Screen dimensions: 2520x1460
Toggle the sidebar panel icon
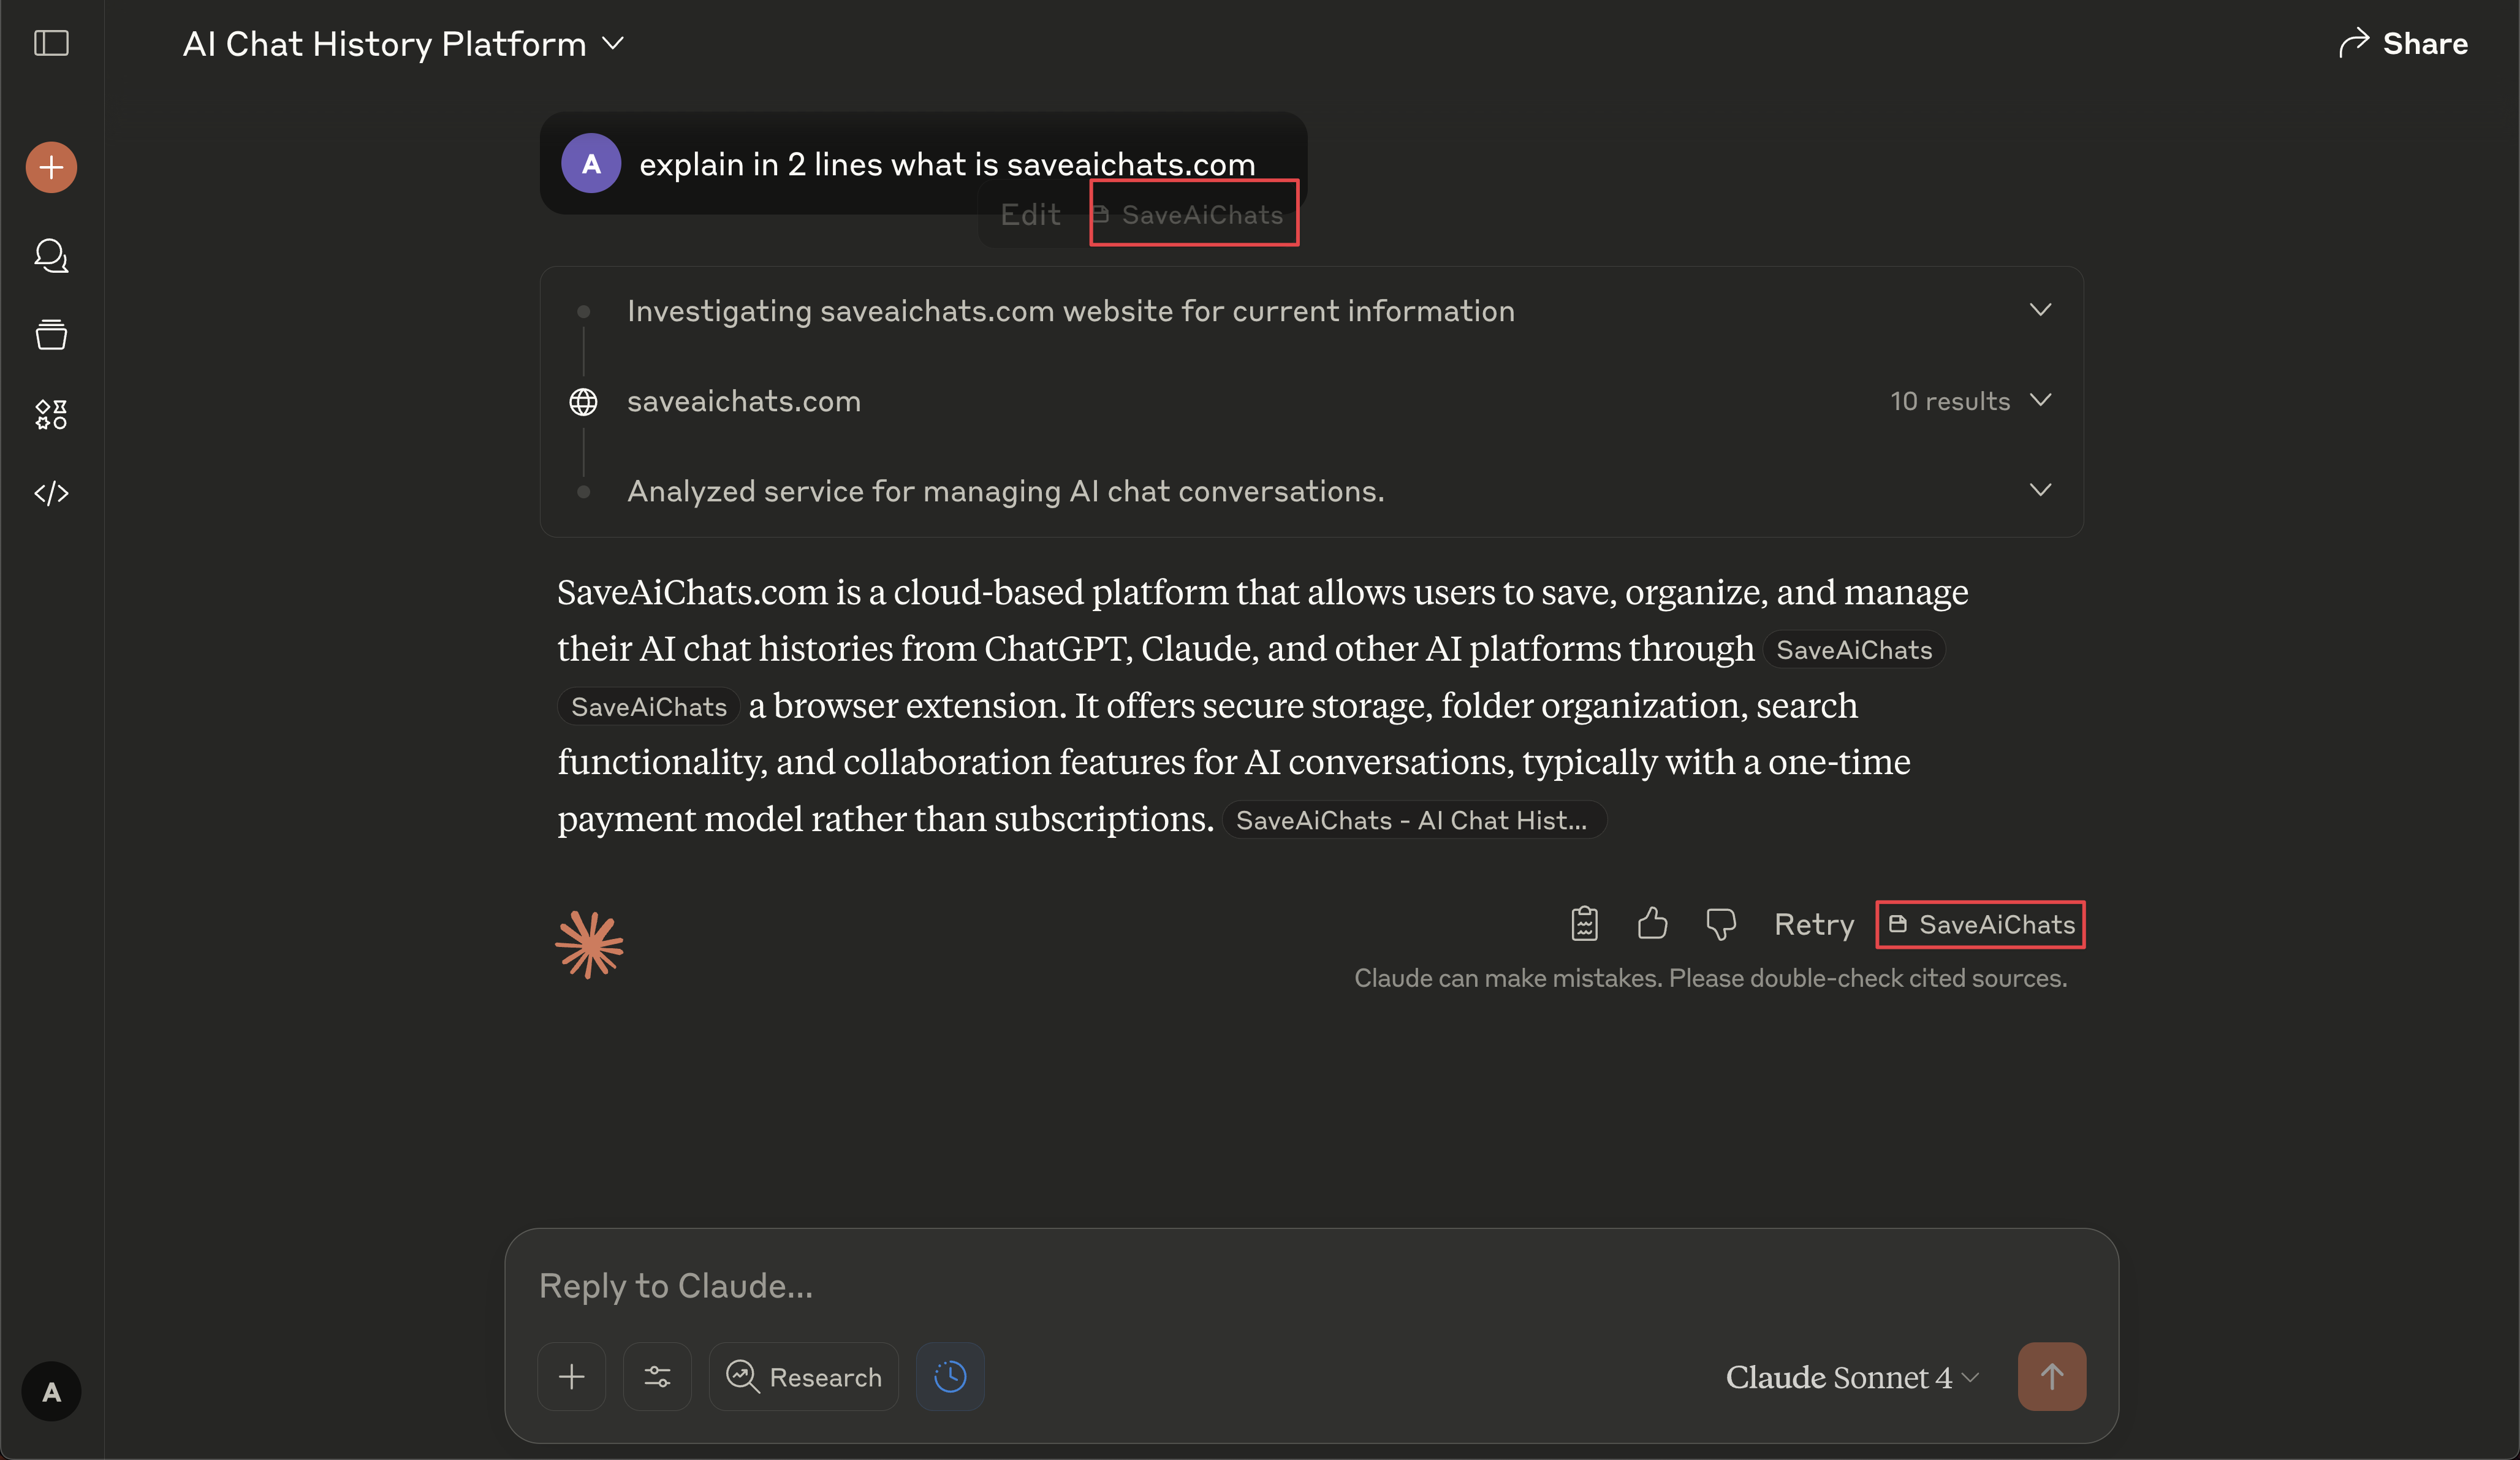pyautogui.click(x=51, y=43)
